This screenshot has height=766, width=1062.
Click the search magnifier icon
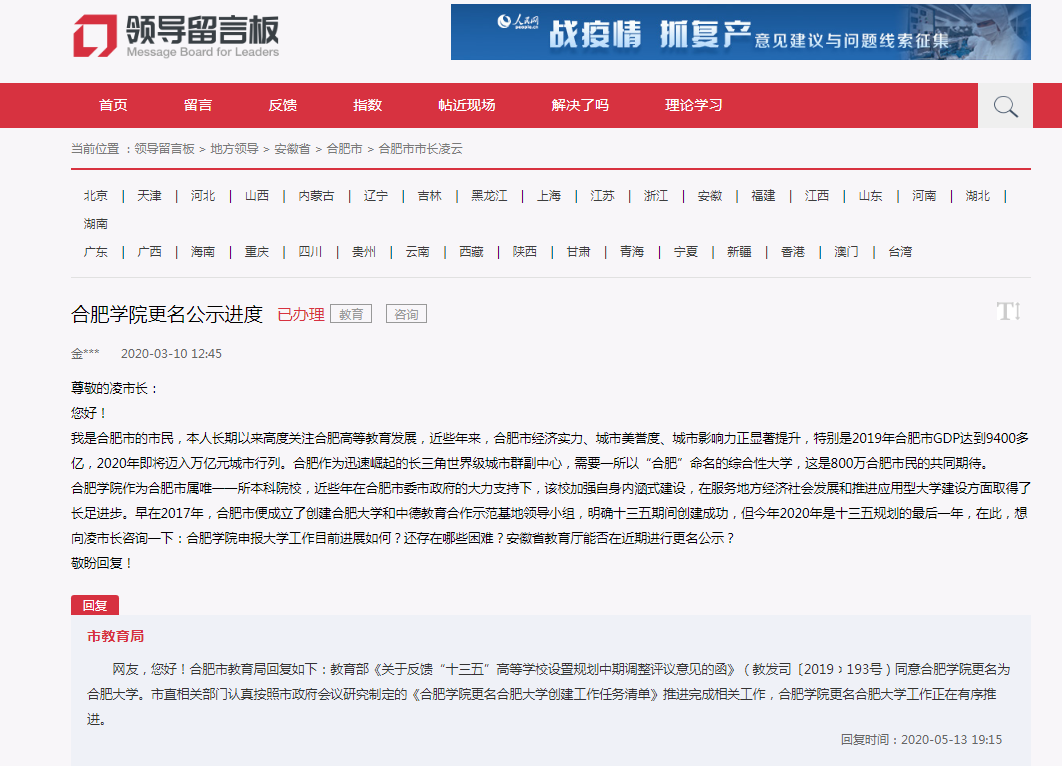(x=1005, y=106)
